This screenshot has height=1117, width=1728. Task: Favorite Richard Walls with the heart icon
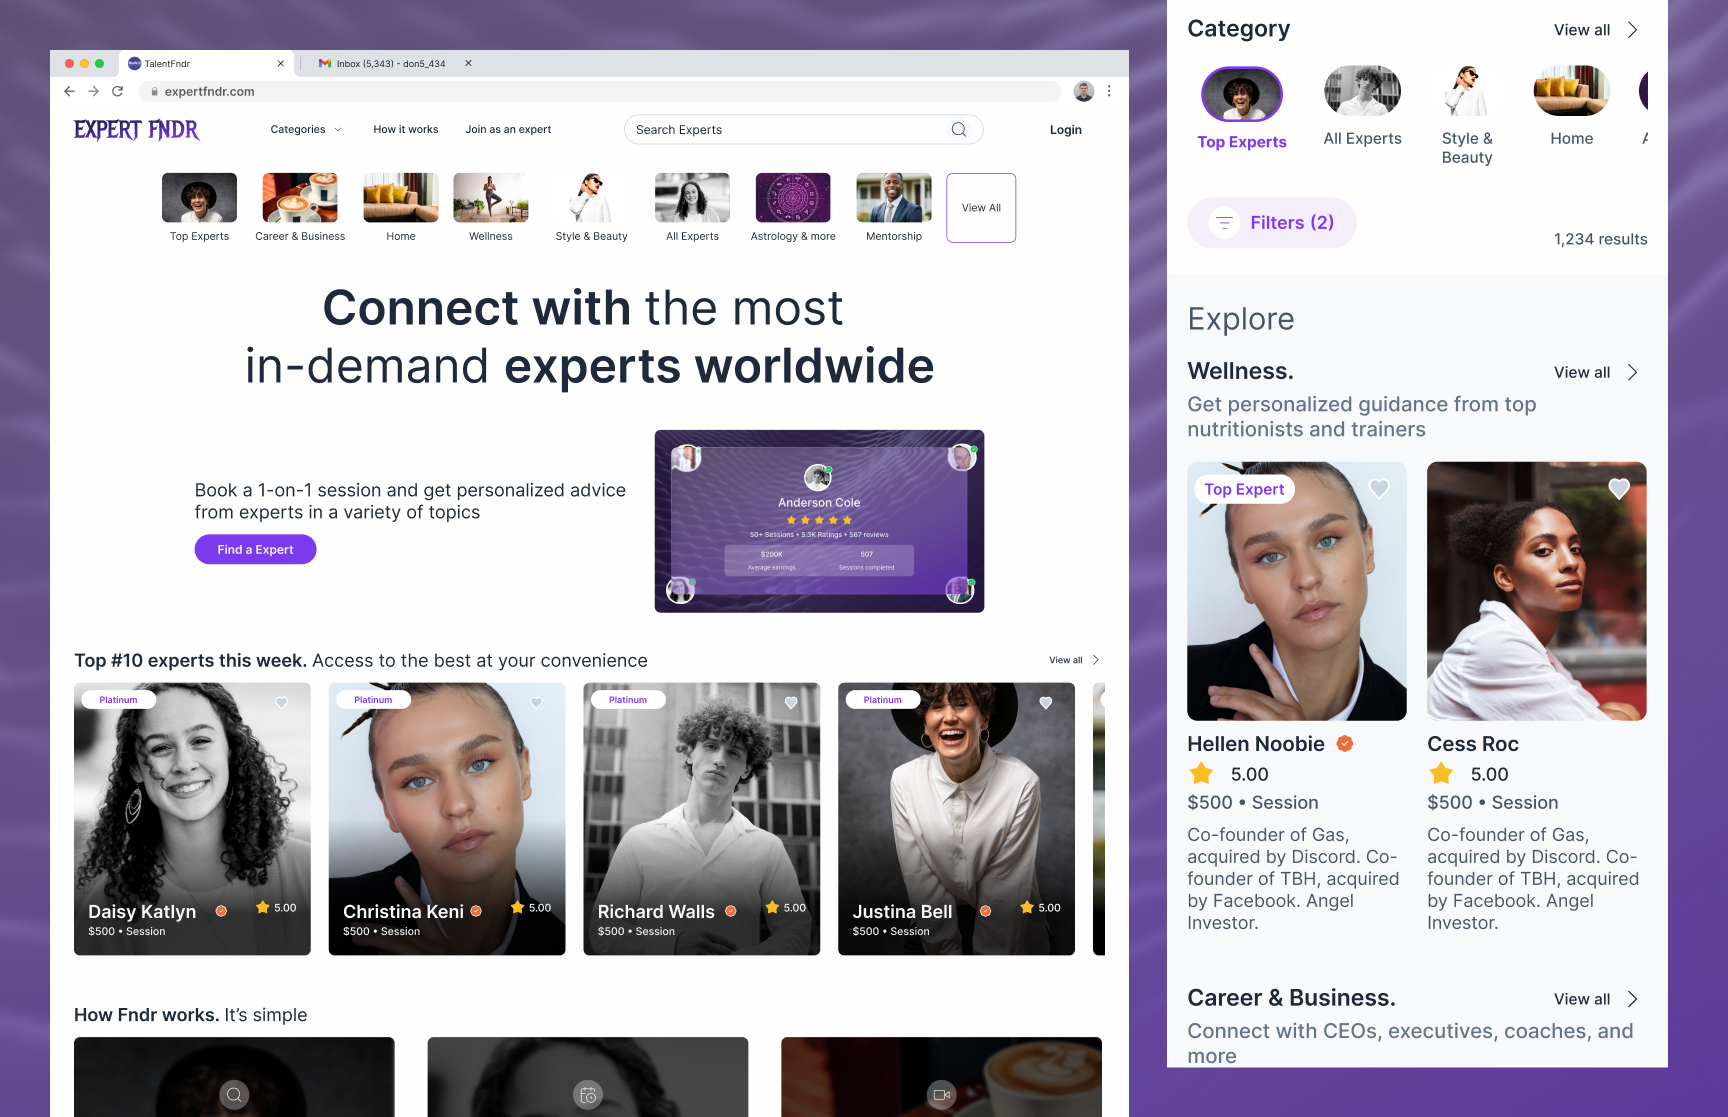(791, 702)
